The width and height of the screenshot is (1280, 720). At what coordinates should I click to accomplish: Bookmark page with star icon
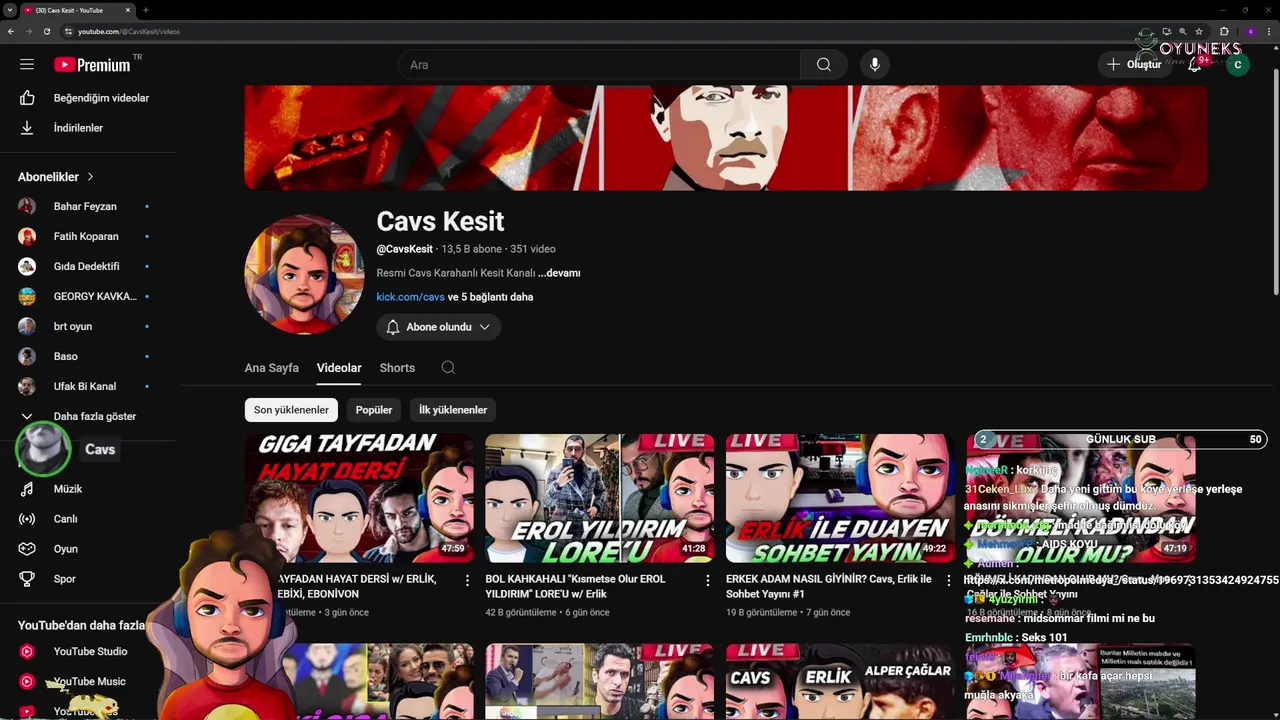coord(1198,31)
